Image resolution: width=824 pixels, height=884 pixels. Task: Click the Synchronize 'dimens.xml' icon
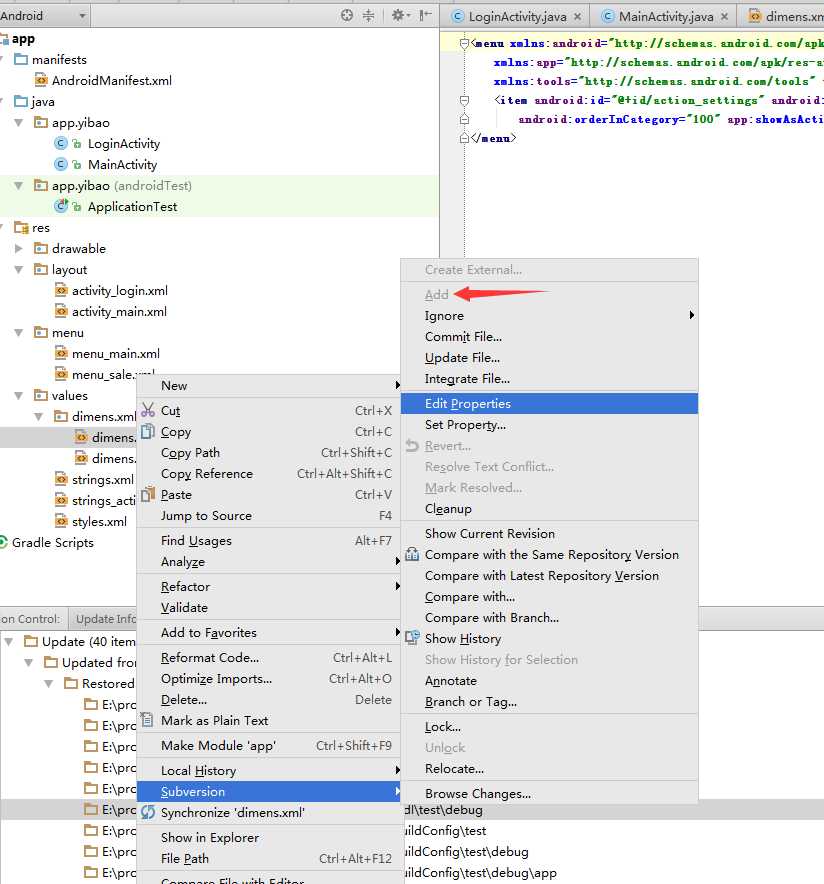tap(148, 813)
